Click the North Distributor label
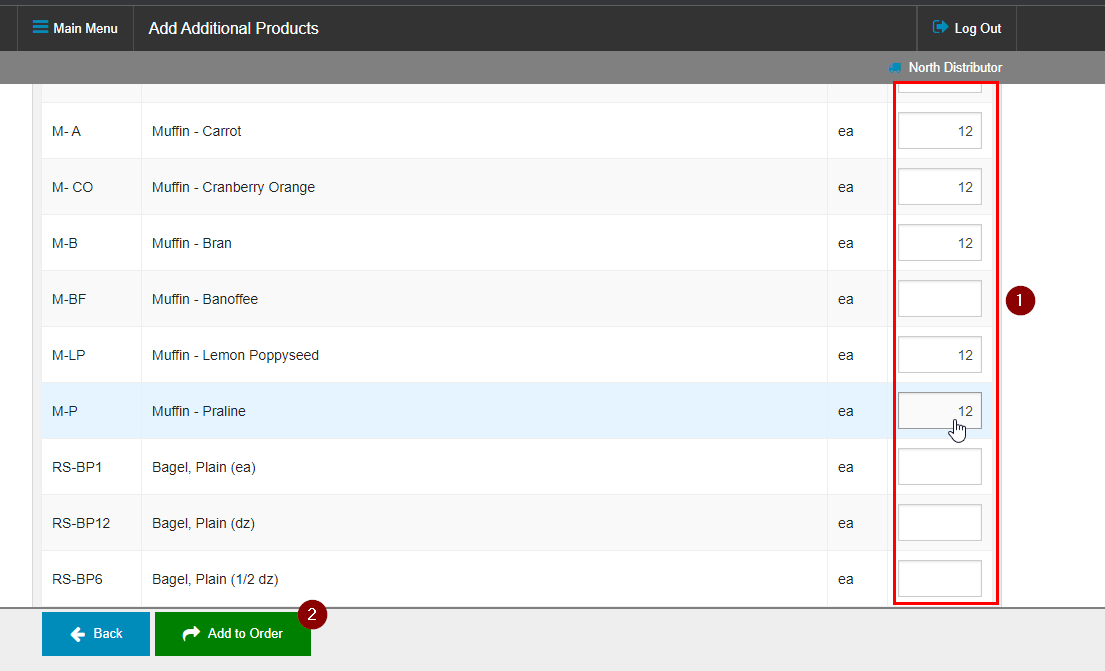Viewport: 1105px width, 671px height. (x=955, y=67)
